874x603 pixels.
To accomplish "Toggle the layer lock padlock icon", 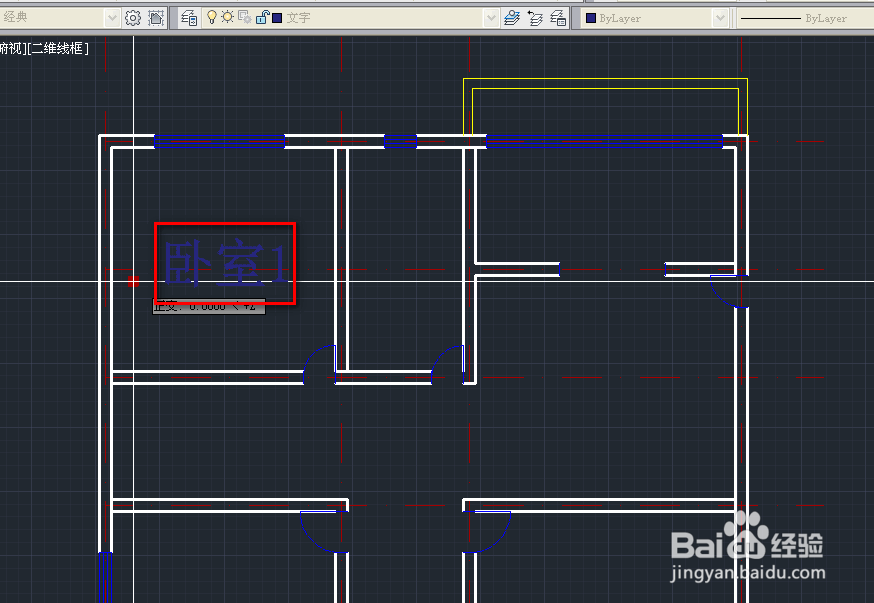I will (262, 18).
